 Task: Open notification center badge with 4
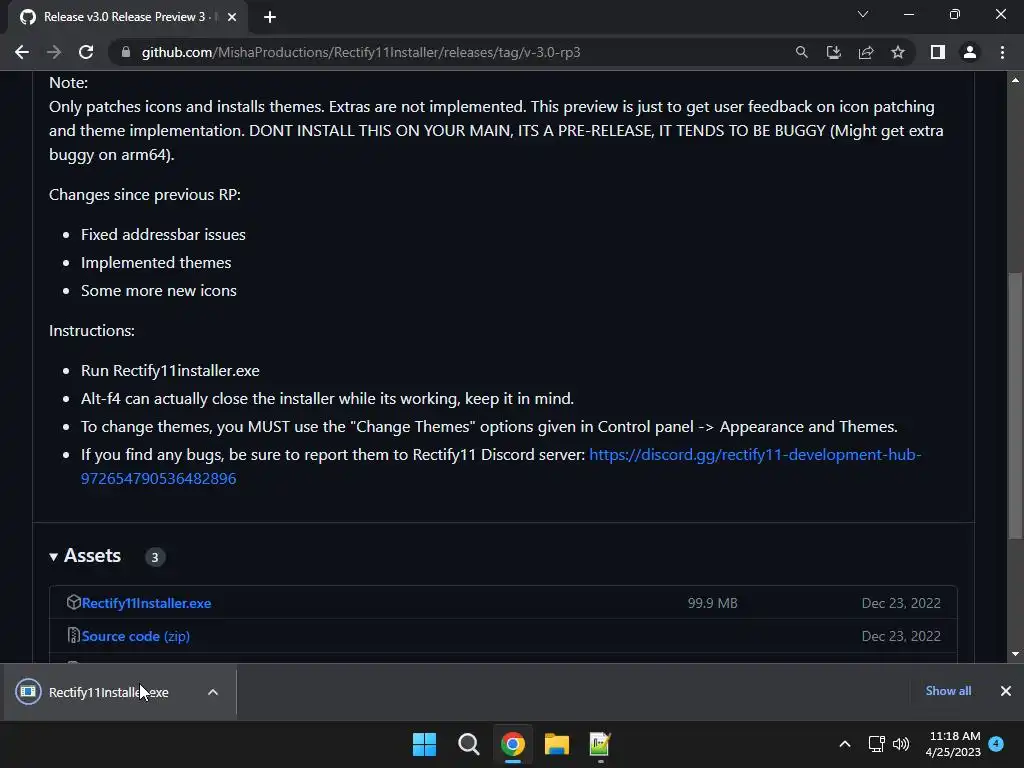pos(996,743)
